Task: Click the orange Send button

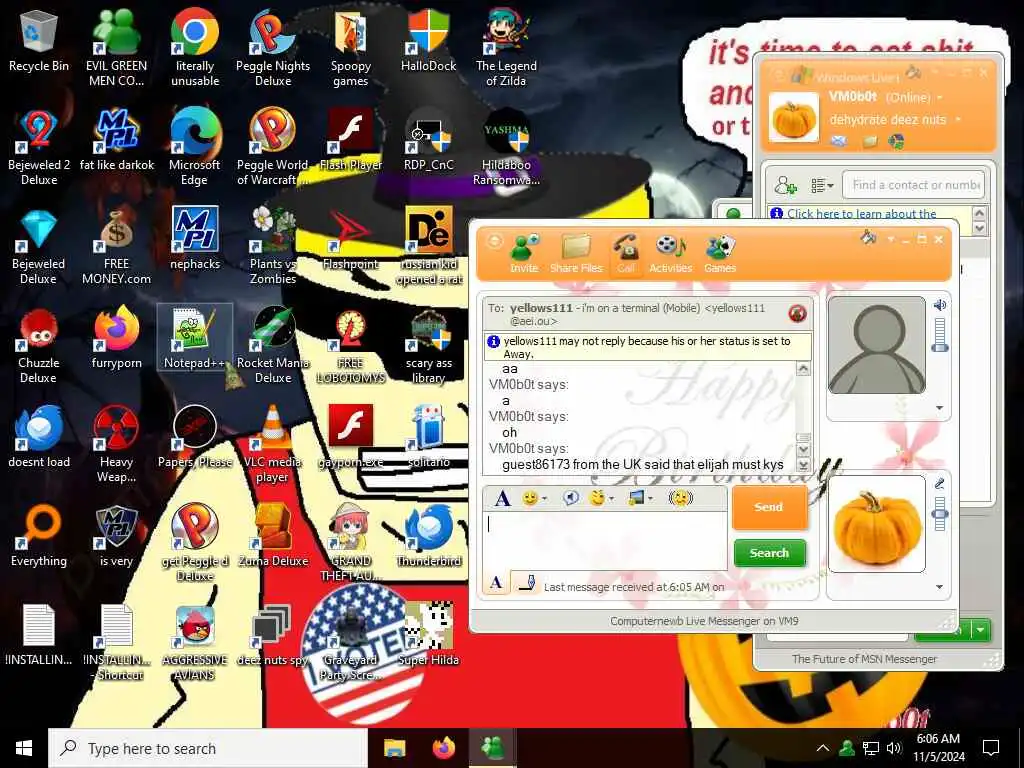Action: (x=769, y=507)
